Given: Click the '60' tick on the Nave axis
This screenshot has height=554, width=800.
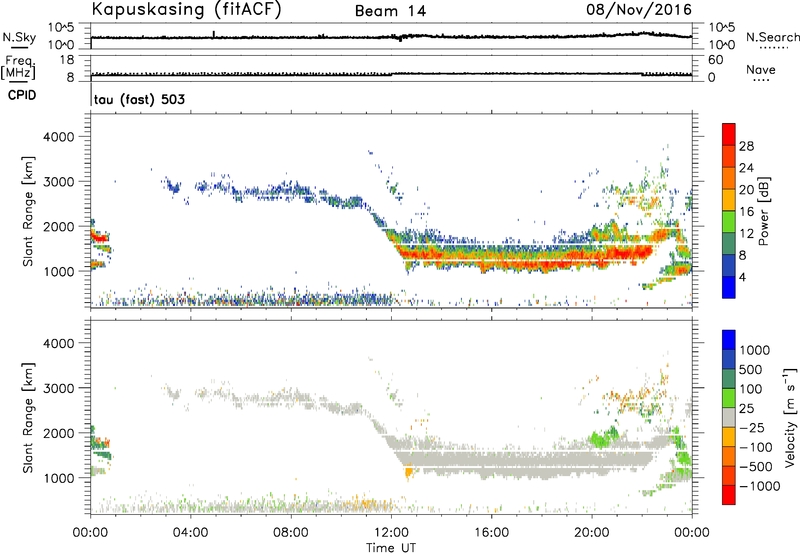Looking at the screenshot, I should [x=715, y=60].
